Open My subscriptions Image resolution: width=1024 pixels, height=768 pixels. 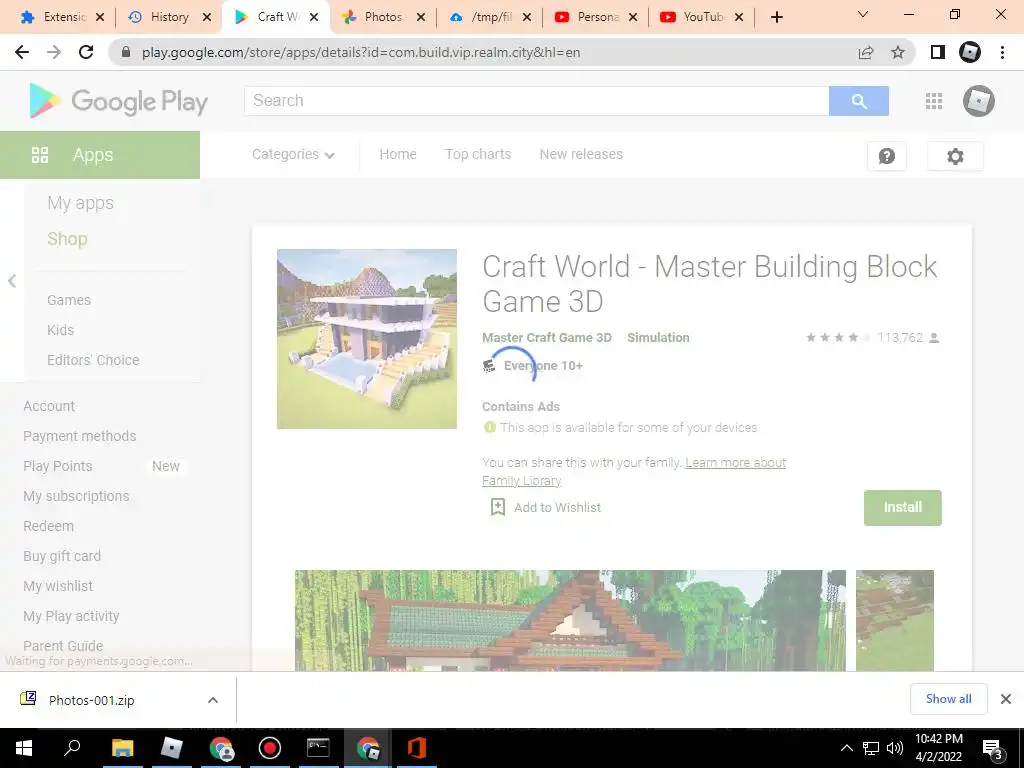coord(76,496)
